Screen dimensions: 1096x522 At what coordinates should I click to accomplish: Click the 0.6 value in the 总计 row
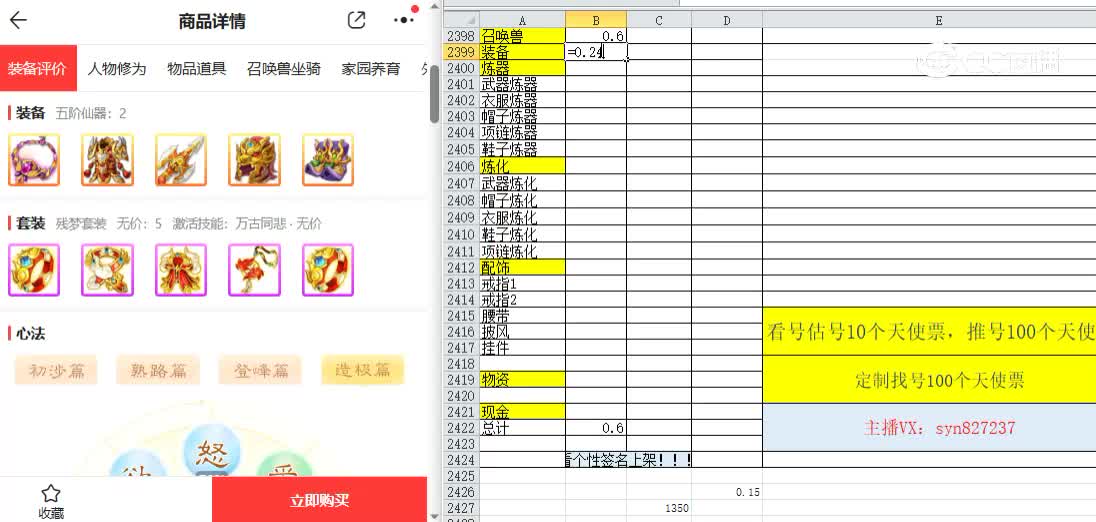[x=596, y=428]
